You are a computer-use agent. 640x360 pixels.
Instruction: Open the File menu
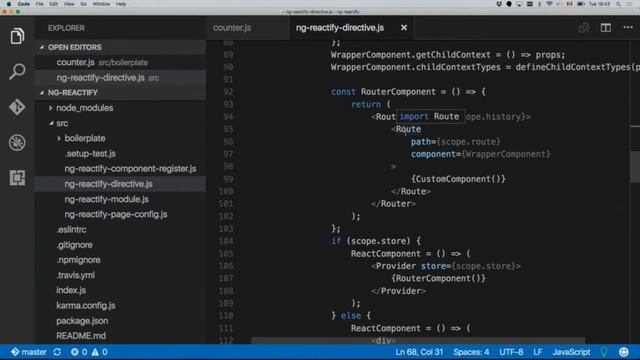click(39, 4)
